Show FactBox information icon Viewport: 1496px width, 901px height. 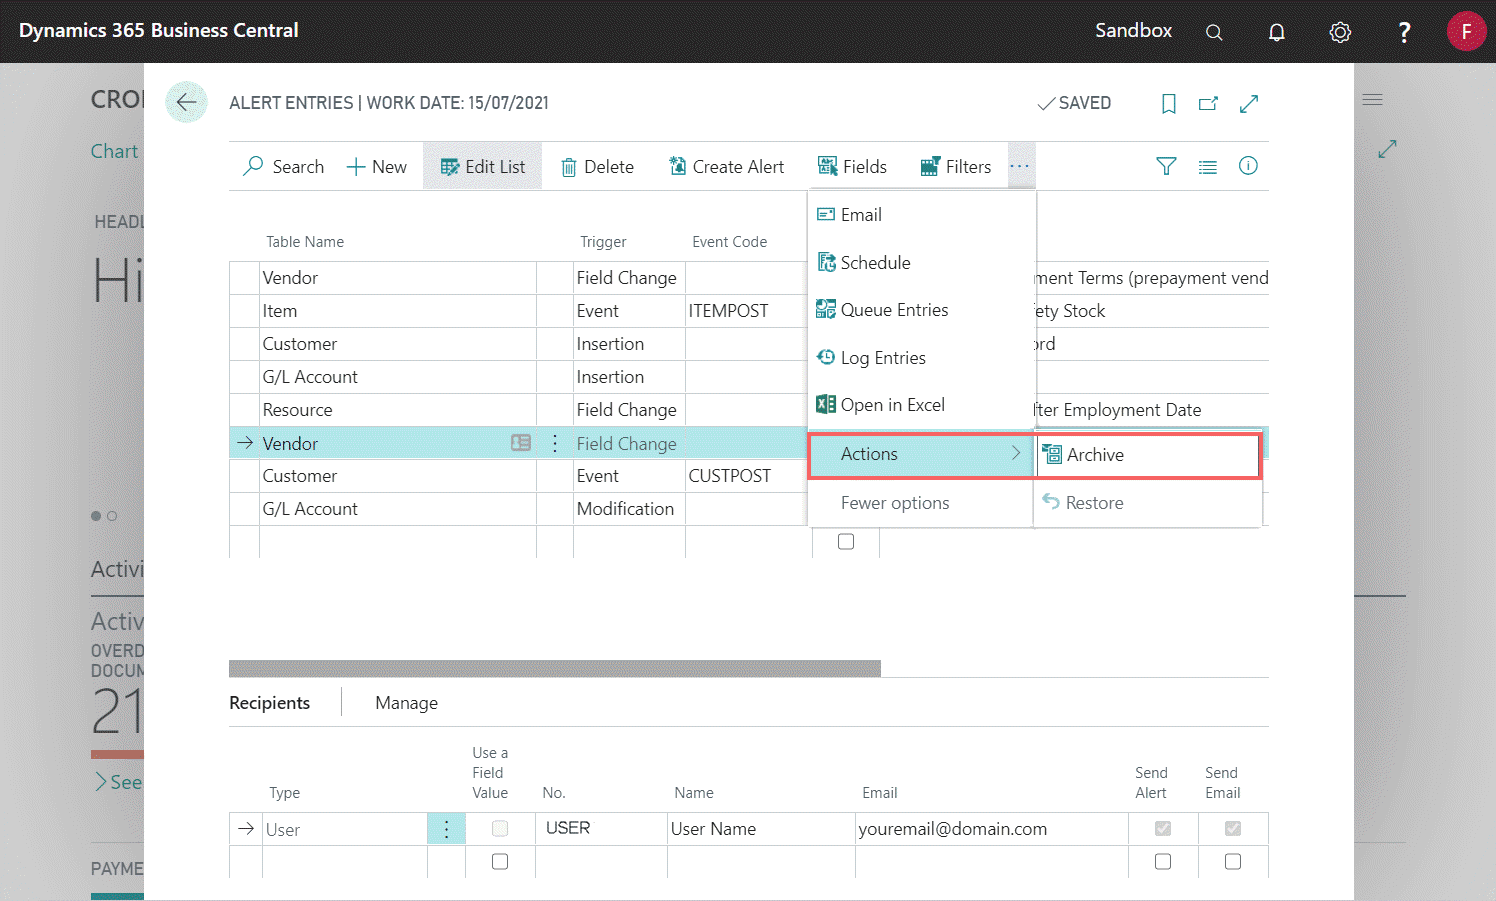click(1248, 166)
